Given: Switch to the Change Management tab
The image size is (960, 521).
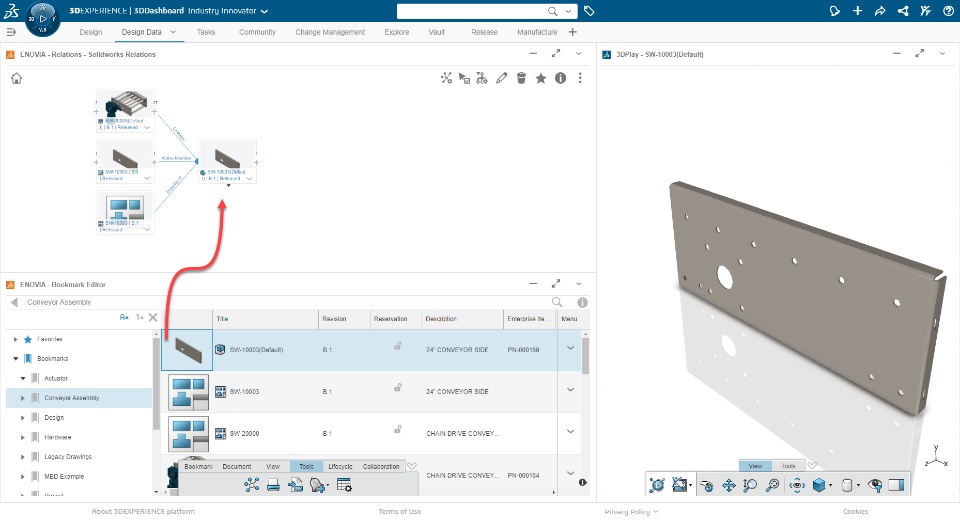Looking at the screenshot, I should (330, 32).
